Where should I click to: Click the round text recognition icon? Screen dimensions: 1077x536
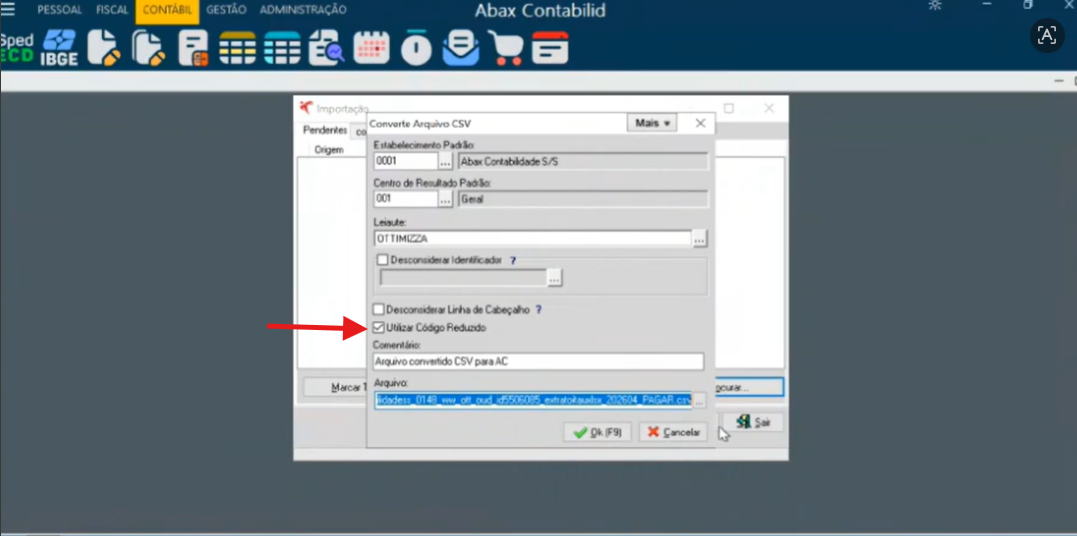1047,35
